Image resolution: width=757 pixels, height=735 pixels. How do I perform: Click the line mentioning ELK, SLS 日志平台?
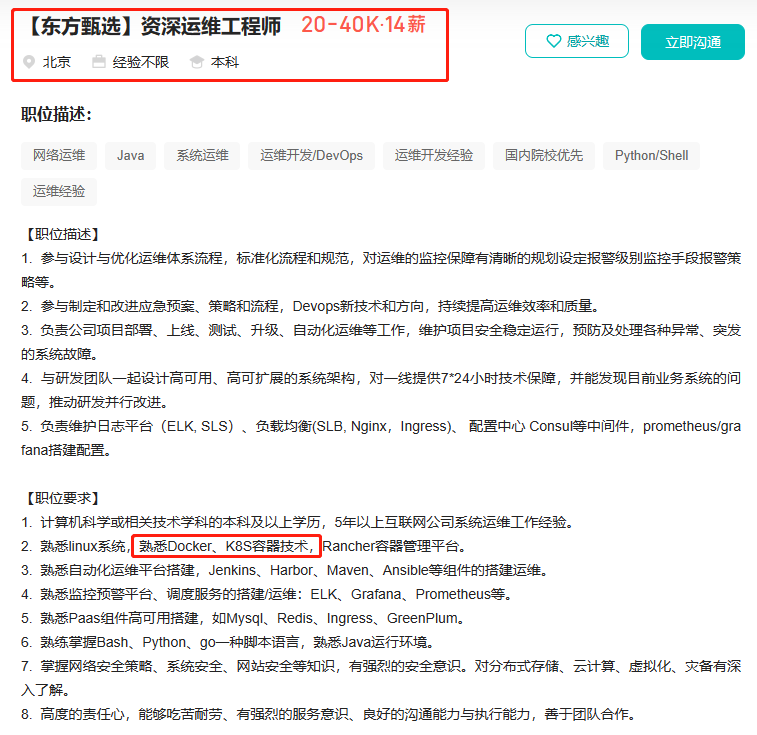(x=381, y=438)
